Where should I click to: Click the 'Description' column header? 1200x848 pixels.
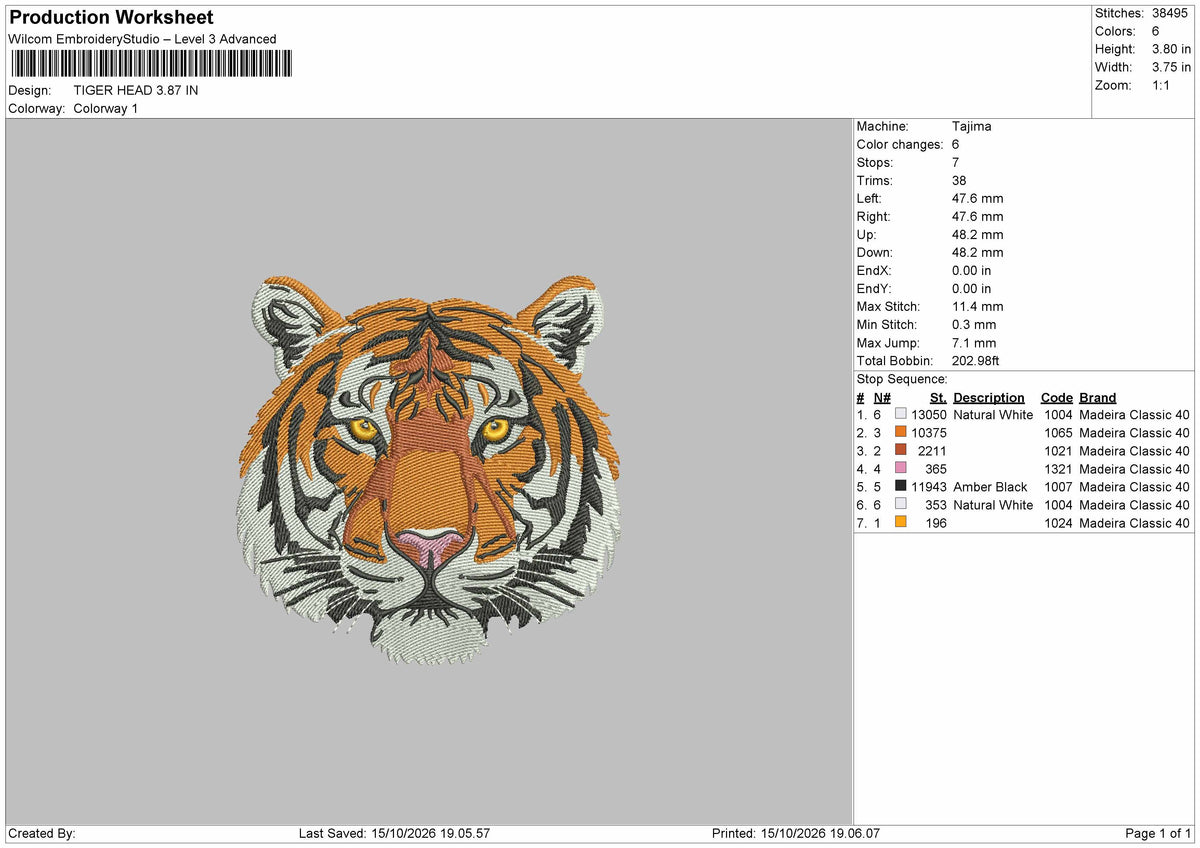pyautogui.click(x=989, y=397)
